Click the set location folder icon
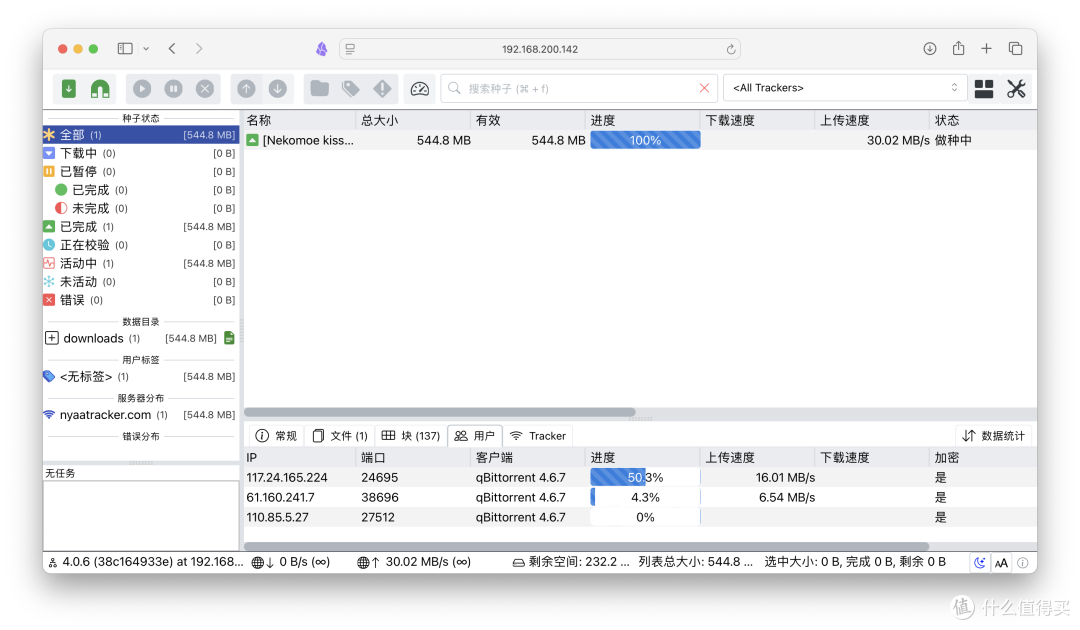This screenshot has height=630, width=1080. [x=320, y=89]
